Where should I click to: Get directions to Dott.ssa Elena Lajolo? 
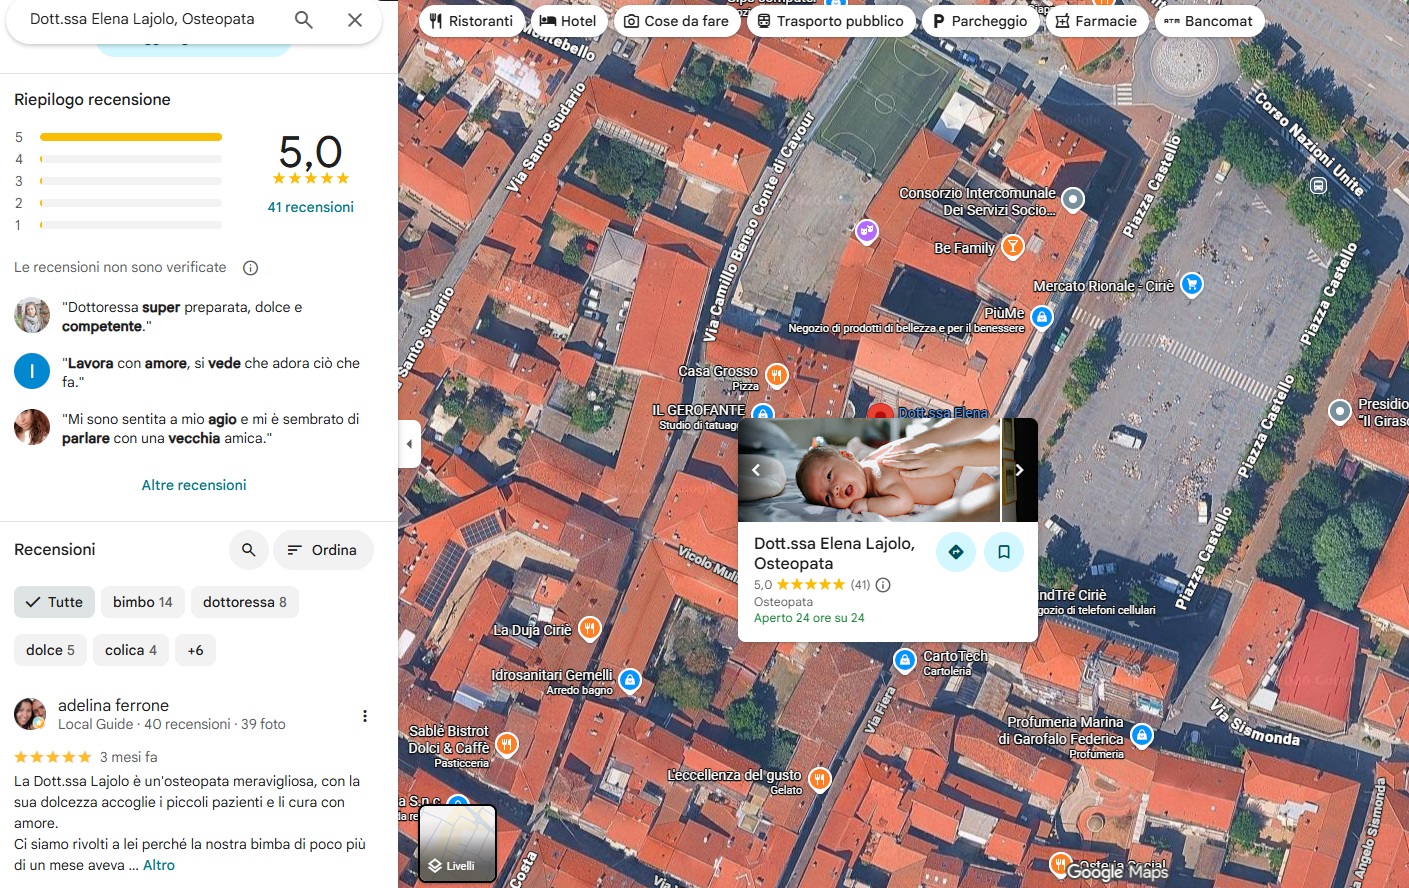[x=956, y=552]
